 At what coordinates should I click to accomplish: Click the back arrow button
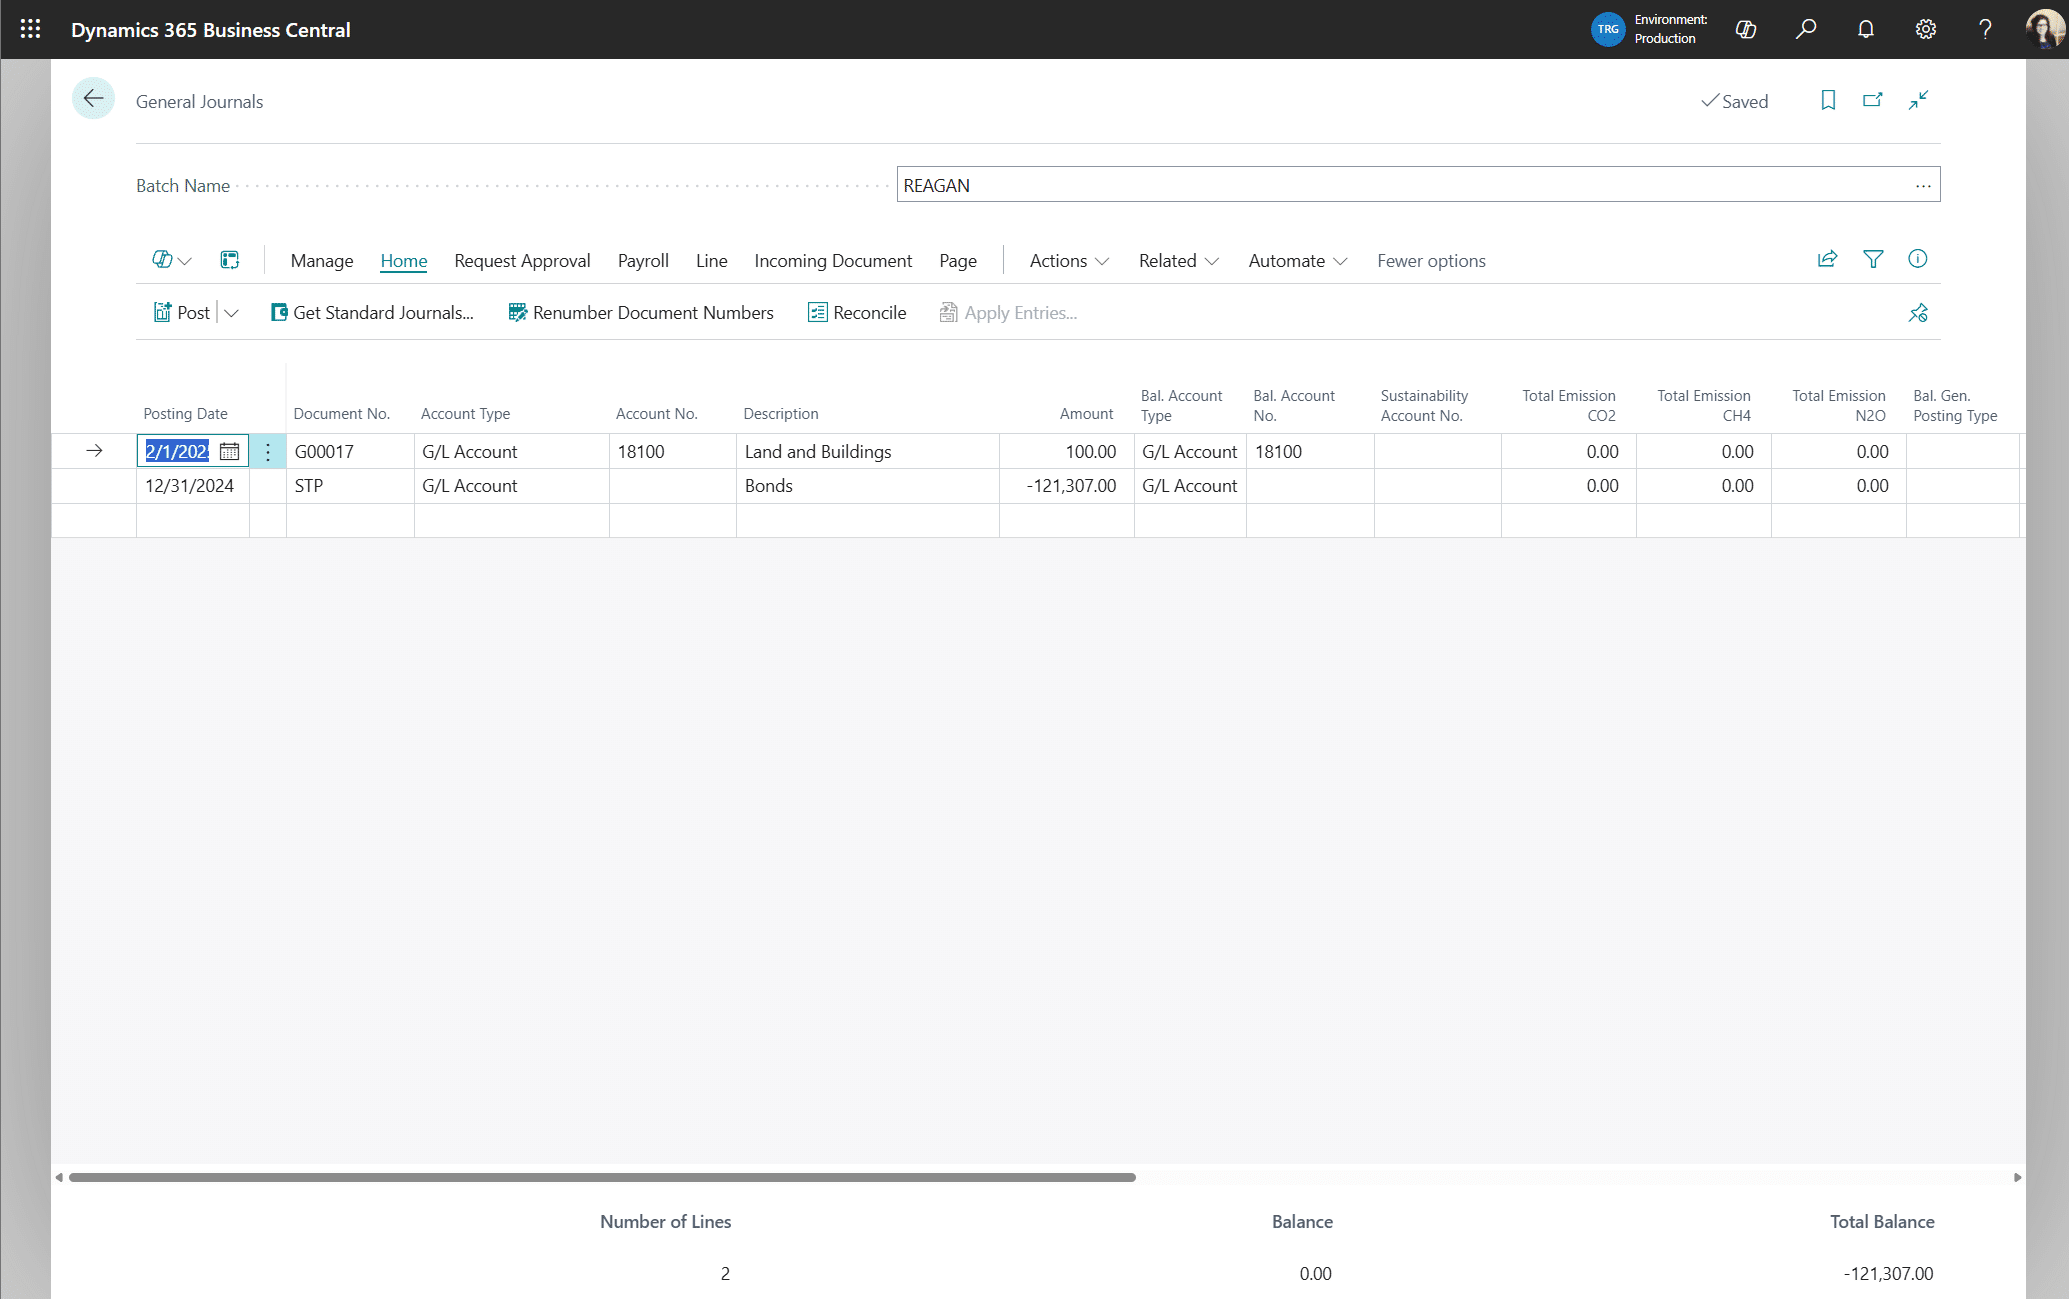click(x=93, y=99)
